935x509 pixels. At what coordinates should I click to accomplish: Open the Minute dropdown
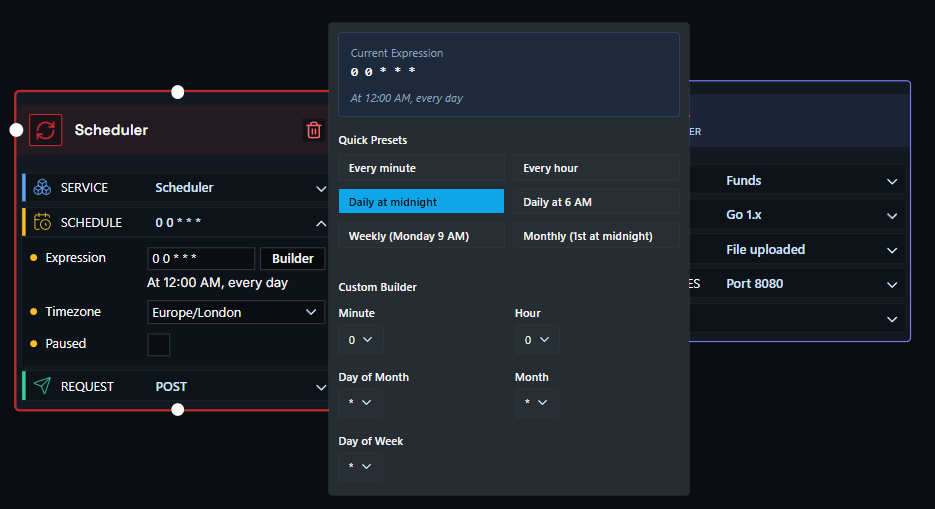(x=360, y=339)
